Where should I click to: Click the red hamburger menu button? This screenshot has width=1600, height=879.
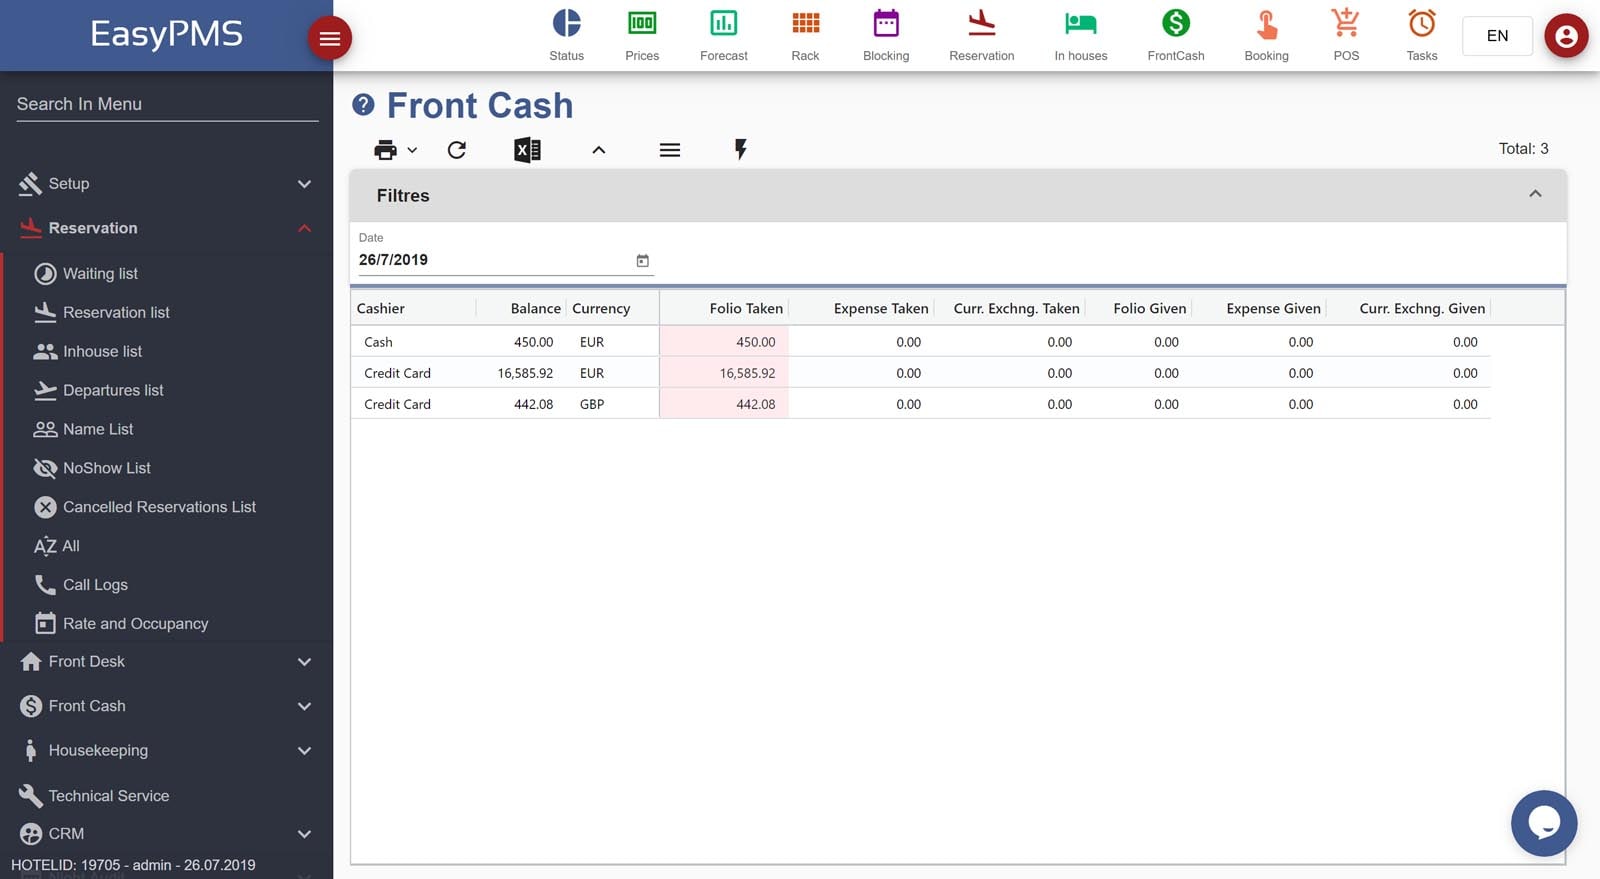tap(329, 39)
